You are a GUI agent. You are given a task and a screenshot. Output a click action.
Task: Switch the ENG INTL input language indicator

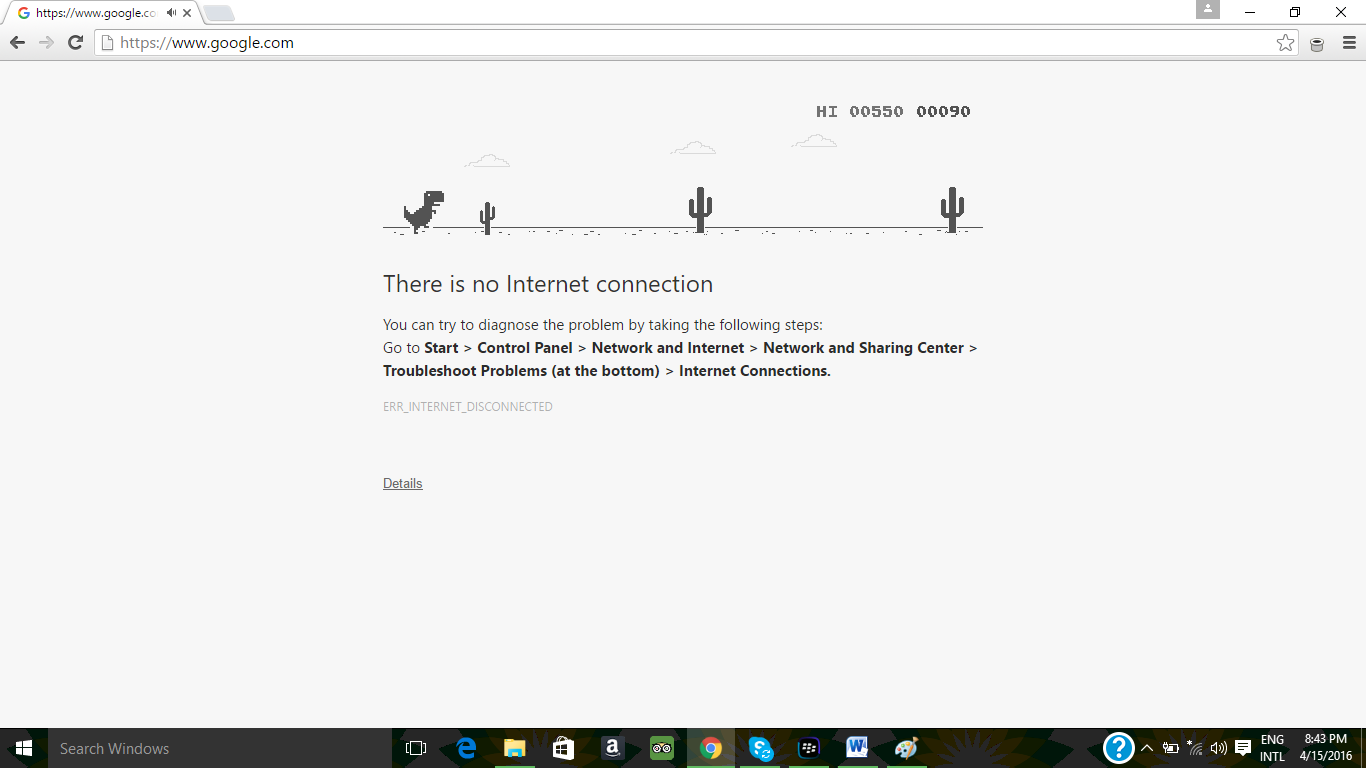pyautogui.click(x=1272, y=748)
